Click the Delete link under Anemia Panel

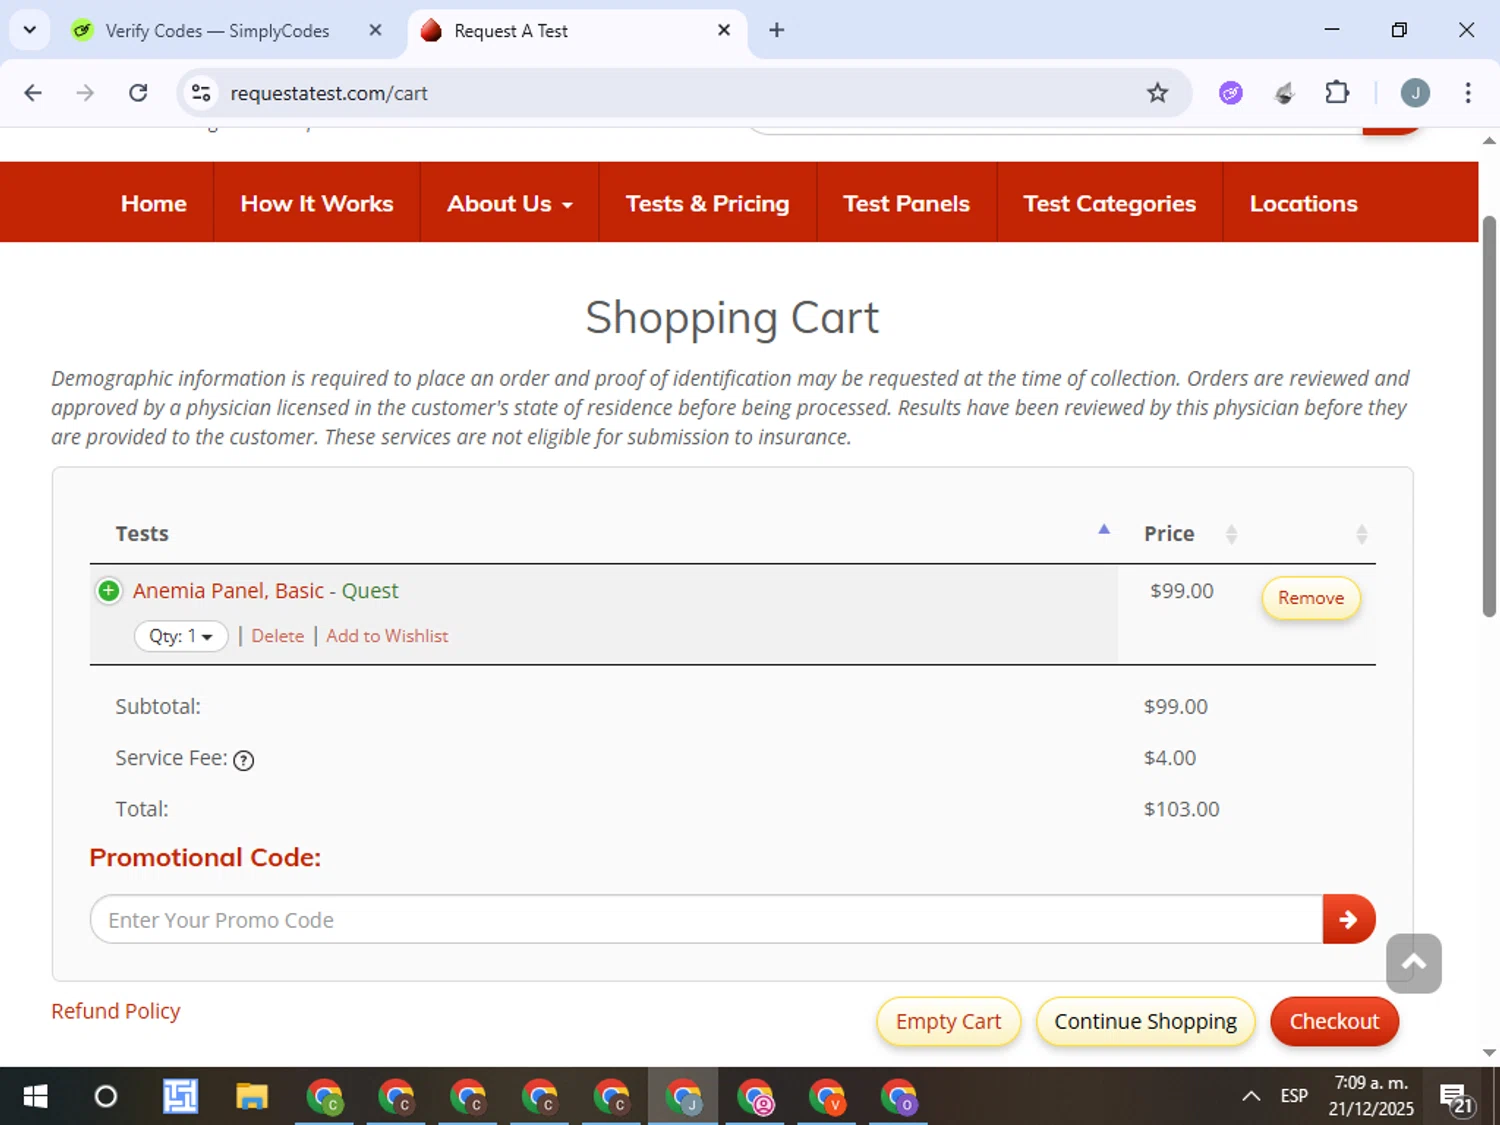[x=277, y=636]
